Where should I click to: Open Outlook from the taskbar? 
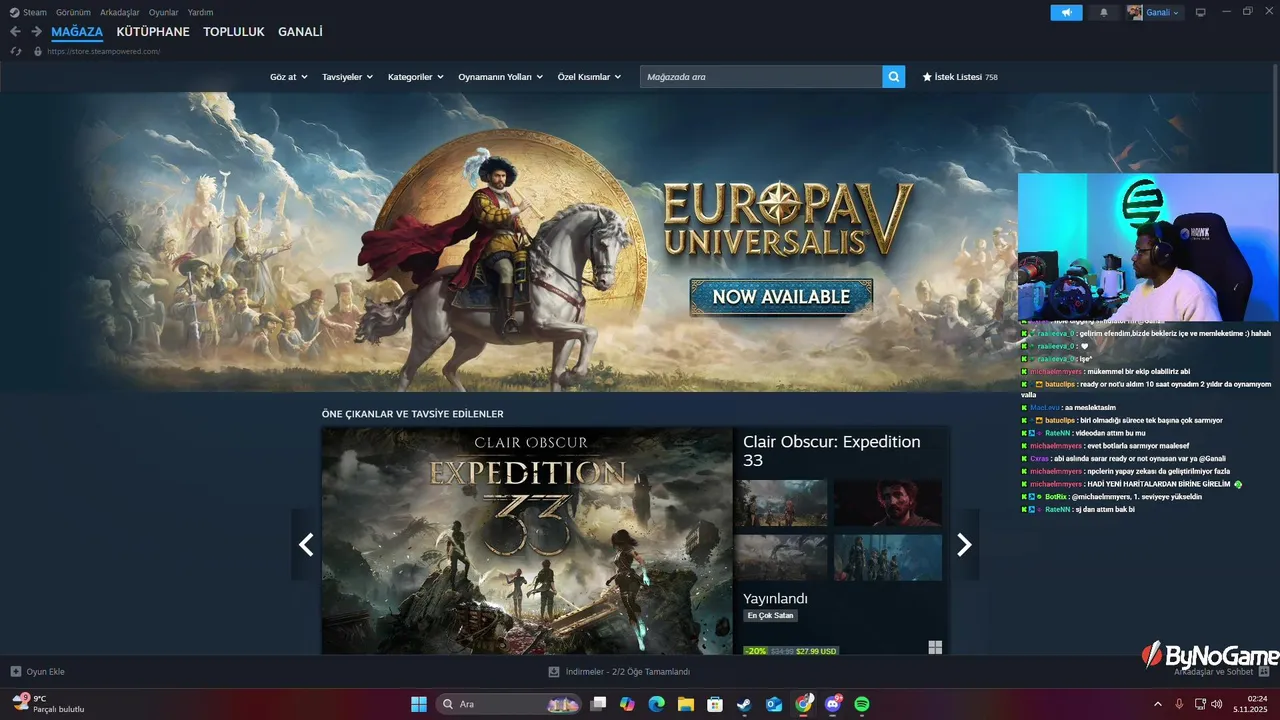click(774, 704)
